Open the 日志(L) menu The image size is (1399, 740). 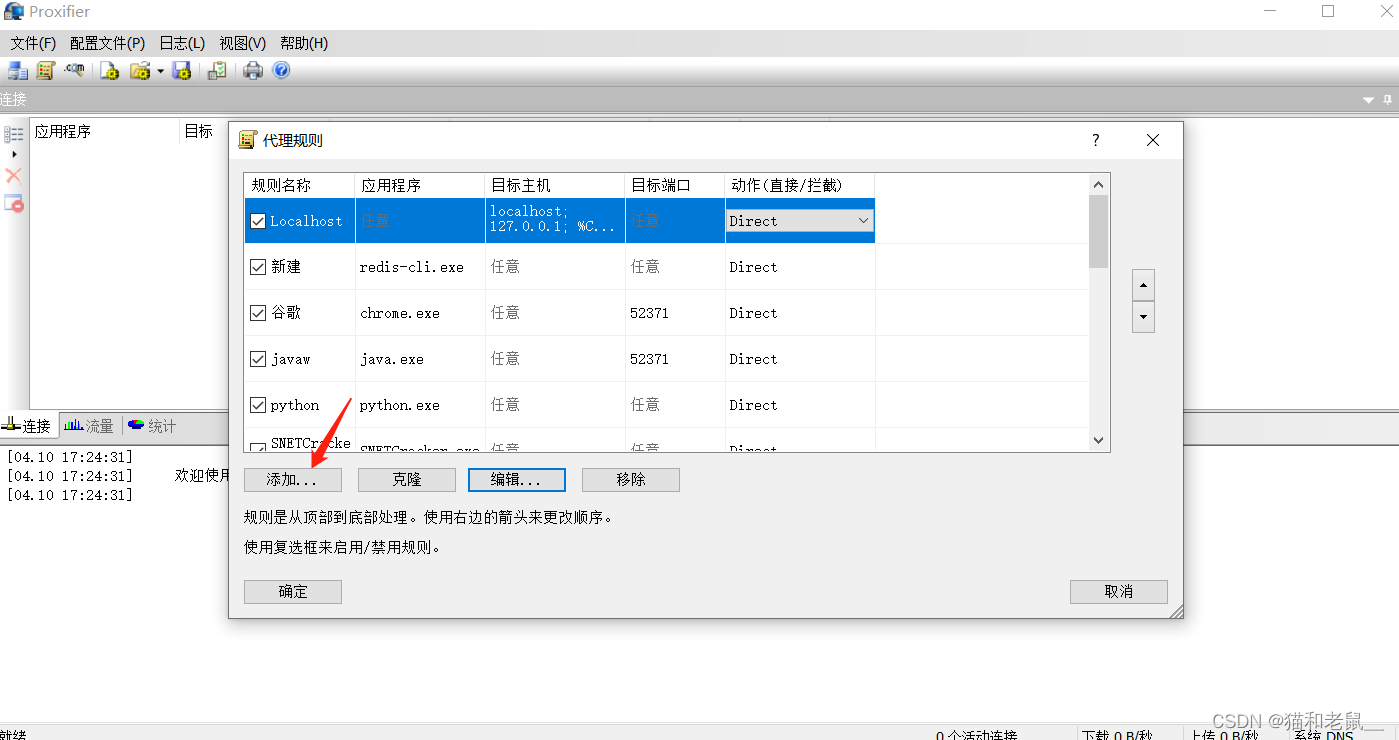click(x=182, y=43)
